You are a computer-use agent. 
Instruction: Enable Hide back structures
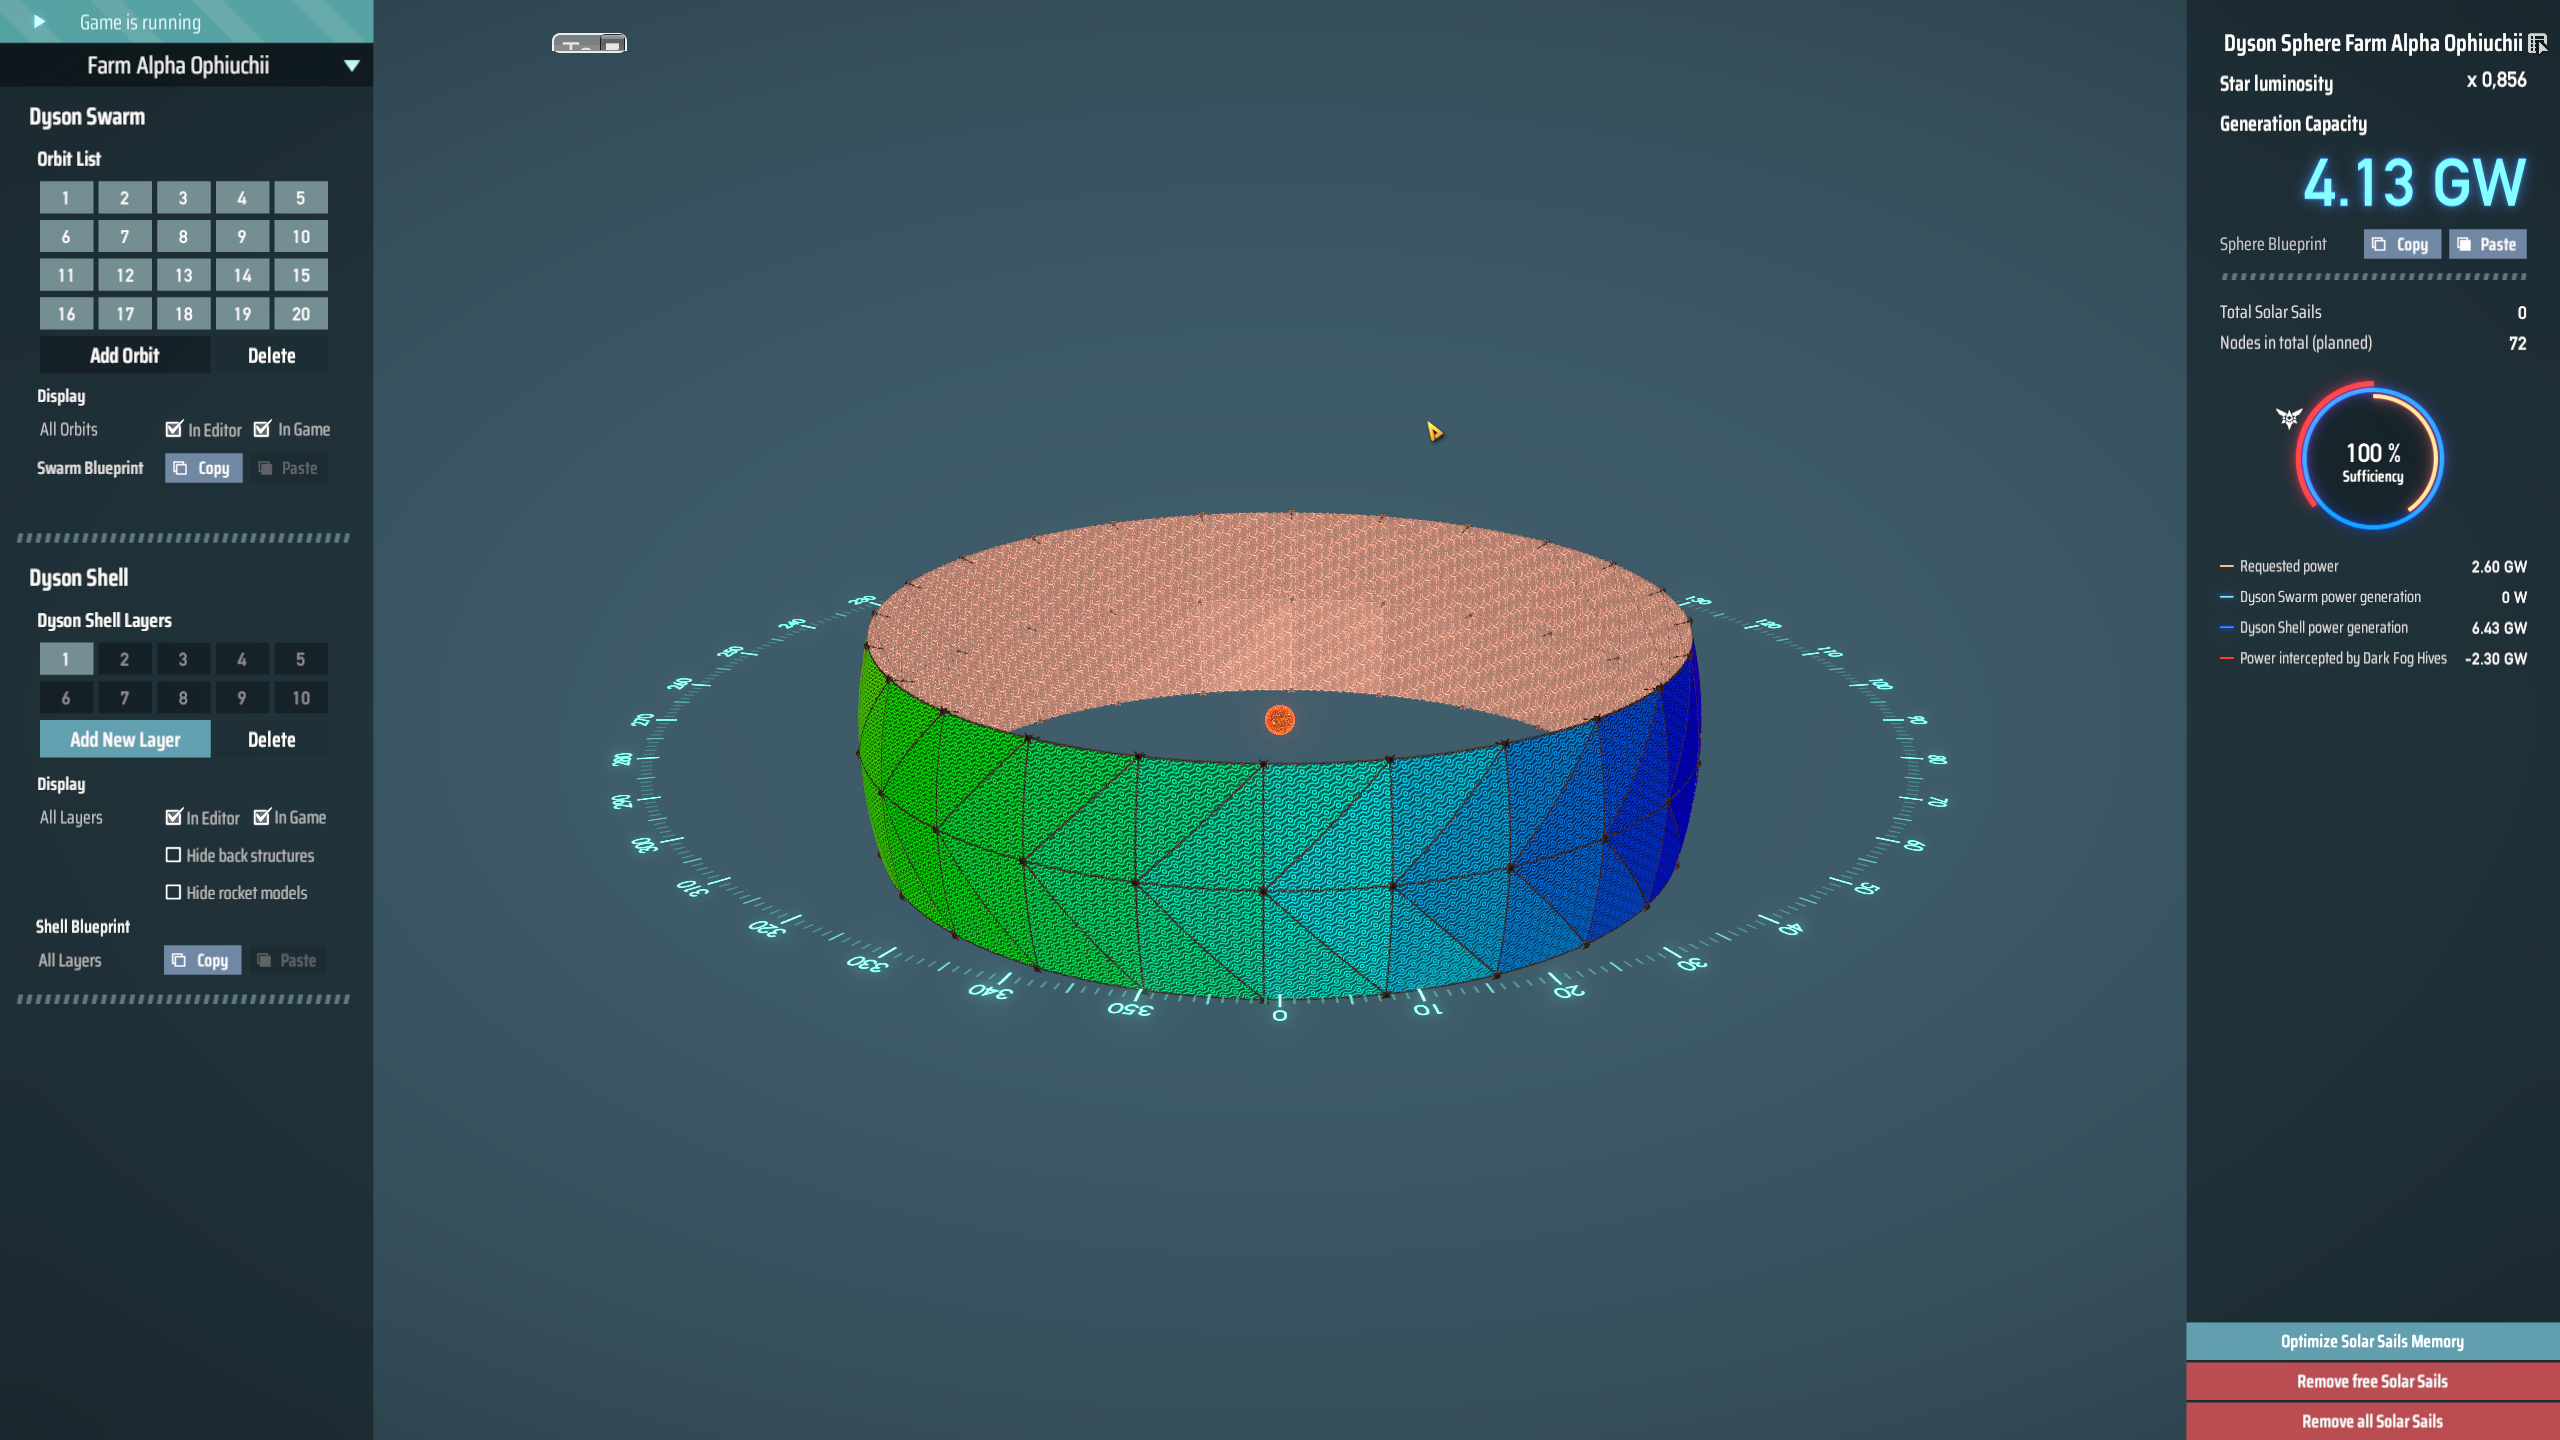point(172,855)
